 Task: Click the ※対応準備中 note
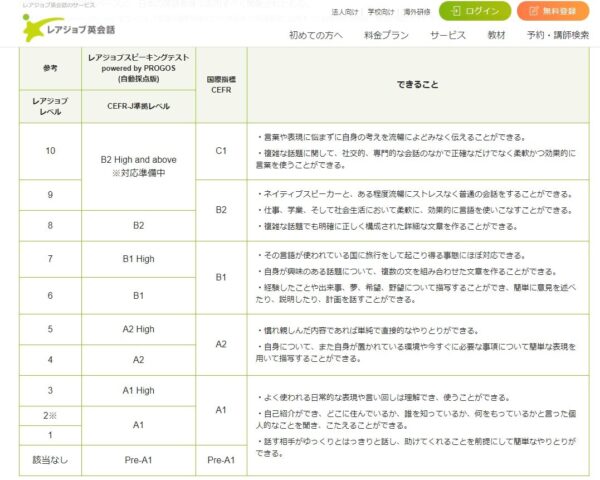[139, 173]
